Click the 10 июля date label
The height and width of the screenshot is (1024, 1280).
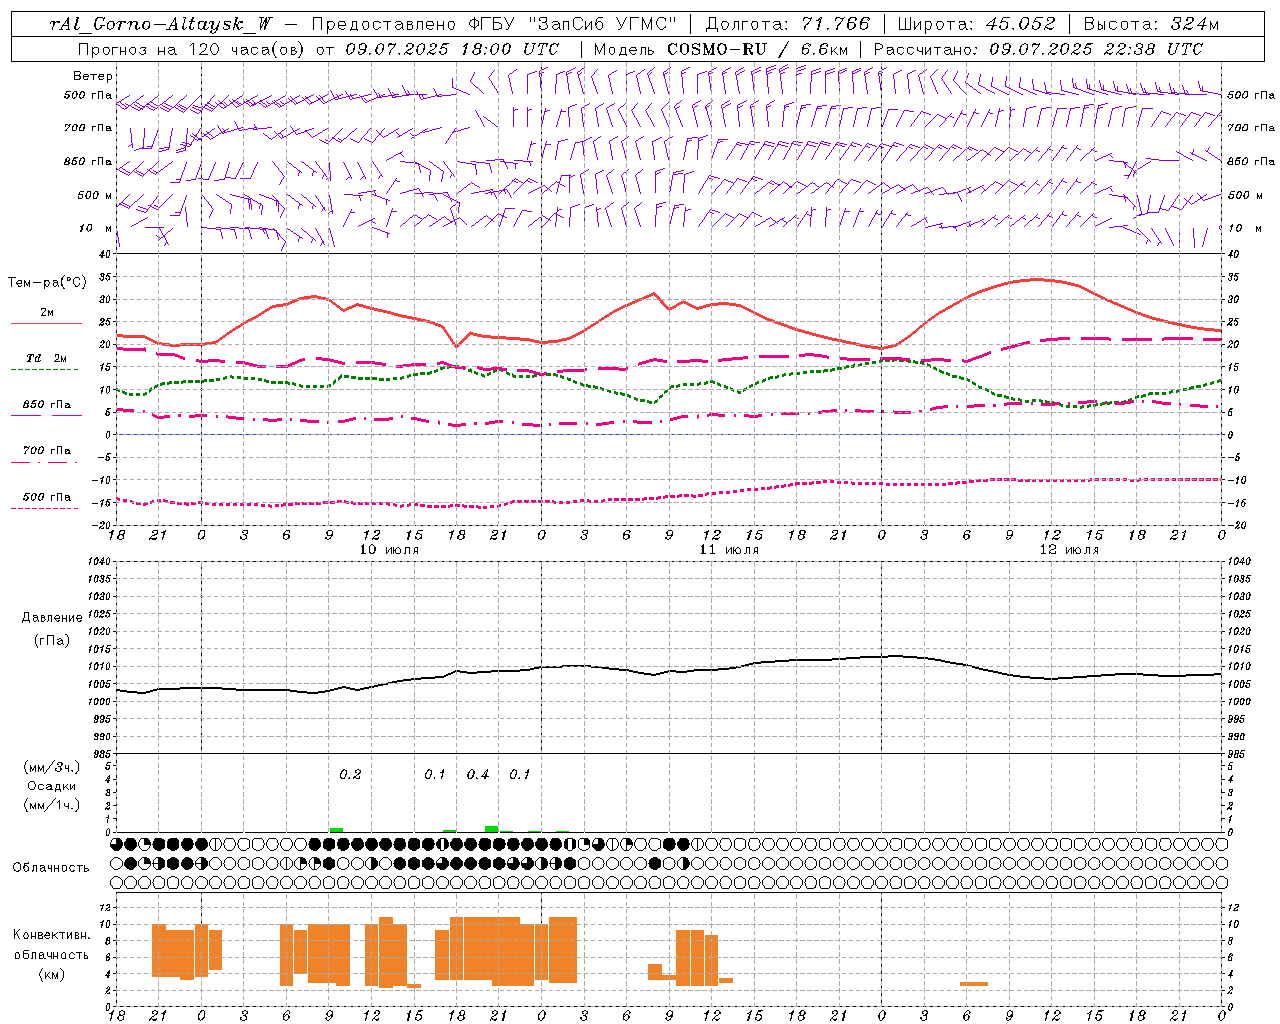(389, 550)
